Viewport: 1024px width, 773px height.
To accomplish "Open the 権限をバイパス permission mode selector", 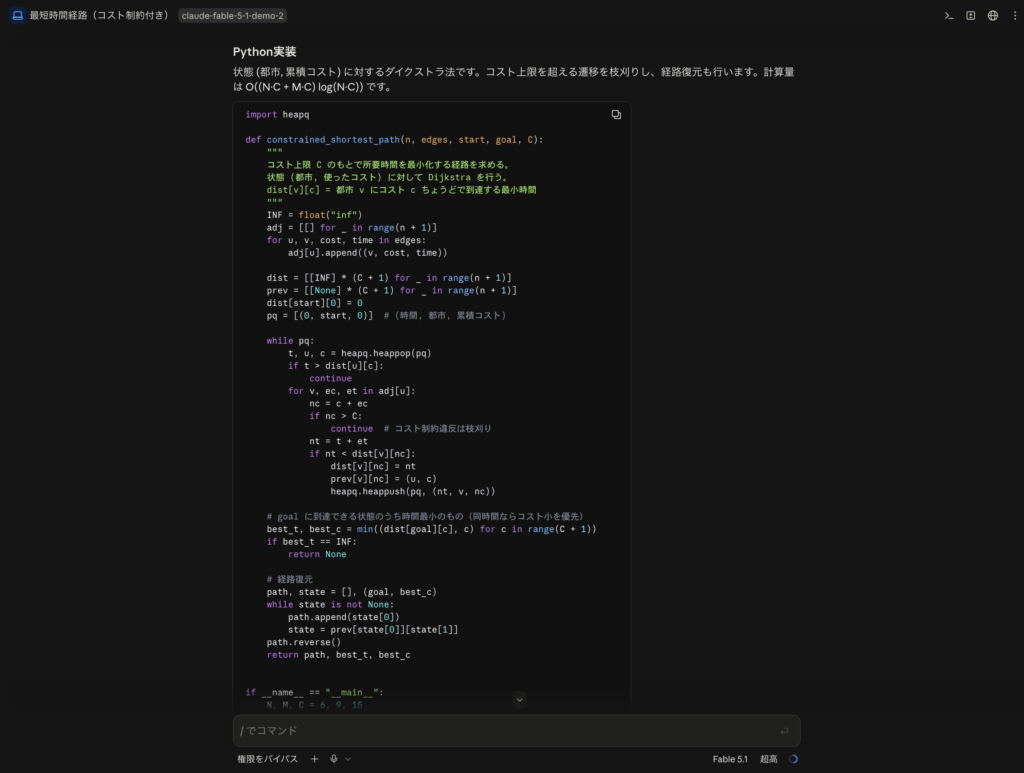I will (267, 759).
